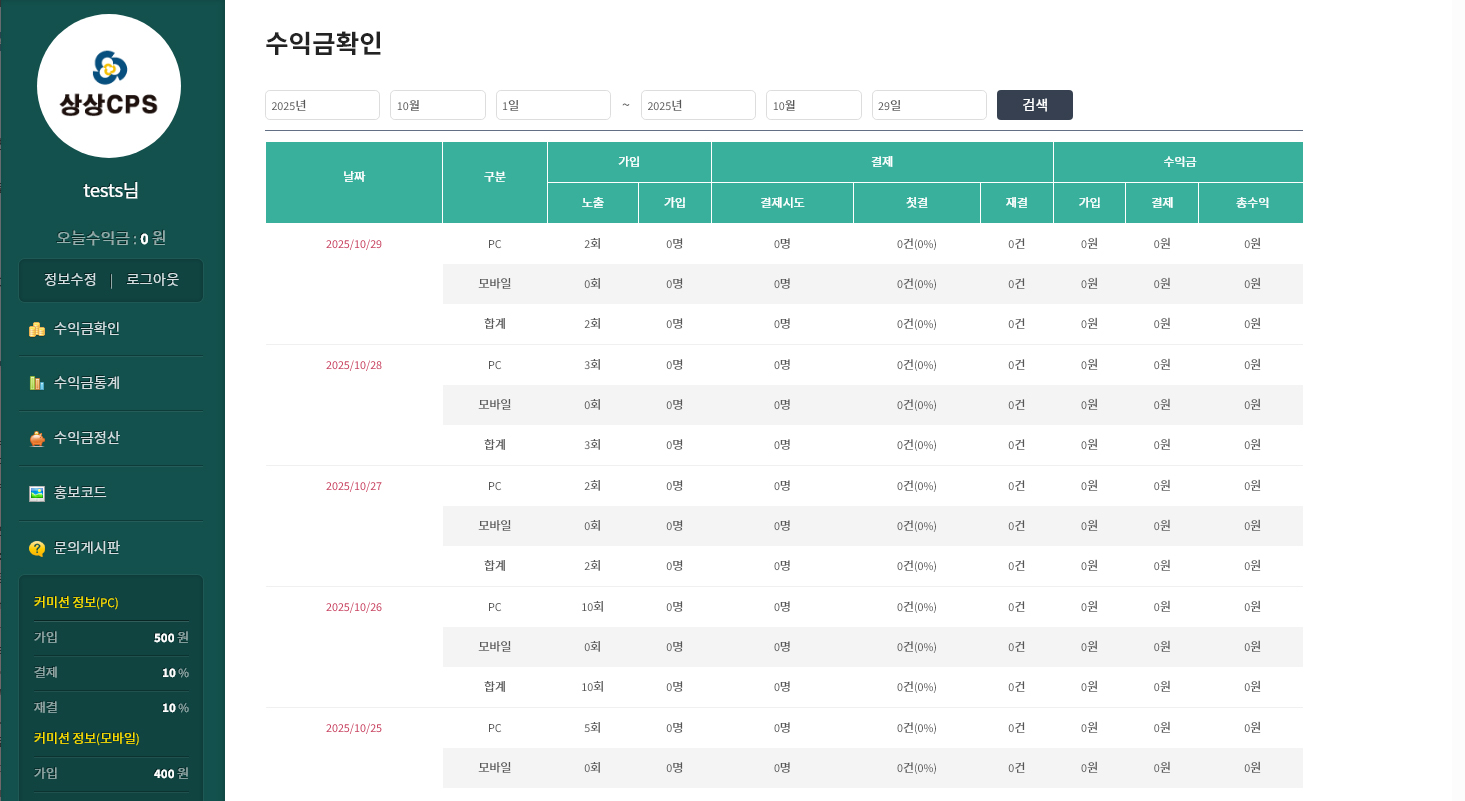This screenshot has width=1465, height=801.
Task: Click the bar chart icon beside 수익금통계
Action: pyautogui.click(x=37, y=383)
